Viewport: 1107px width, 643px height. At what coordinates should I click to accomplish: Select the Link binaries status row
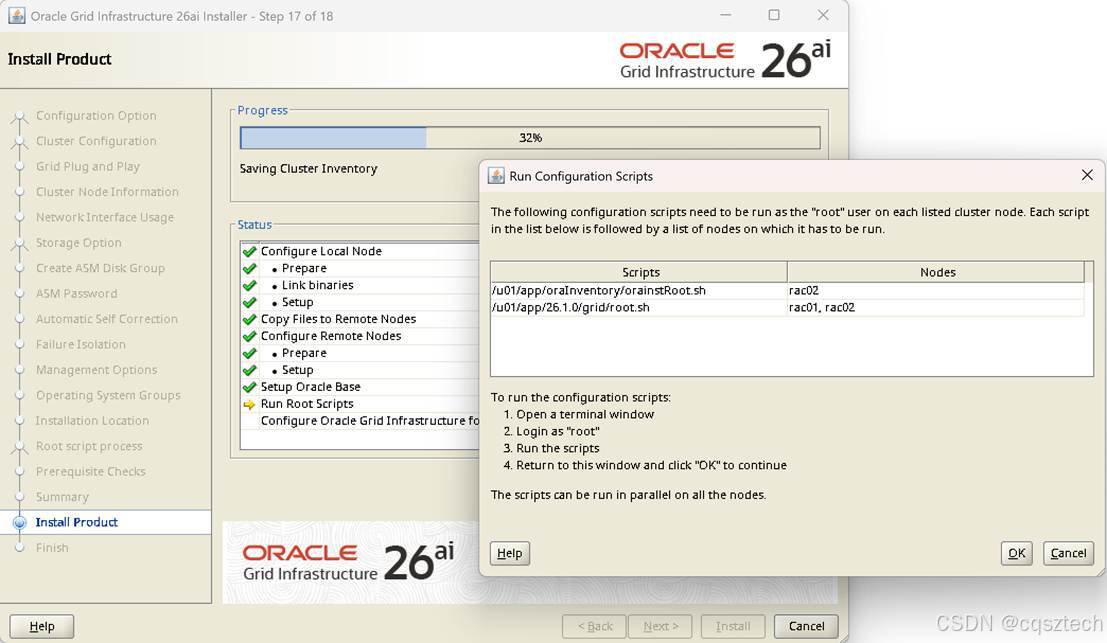[360, 285]
